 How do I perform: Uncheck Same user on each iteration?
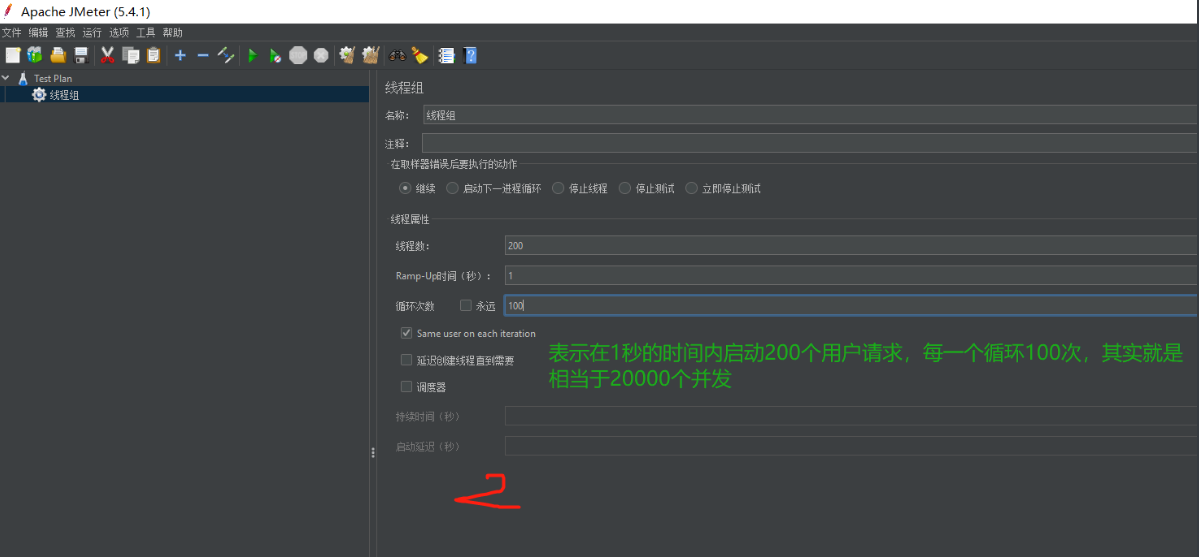[x=407, y=334]
